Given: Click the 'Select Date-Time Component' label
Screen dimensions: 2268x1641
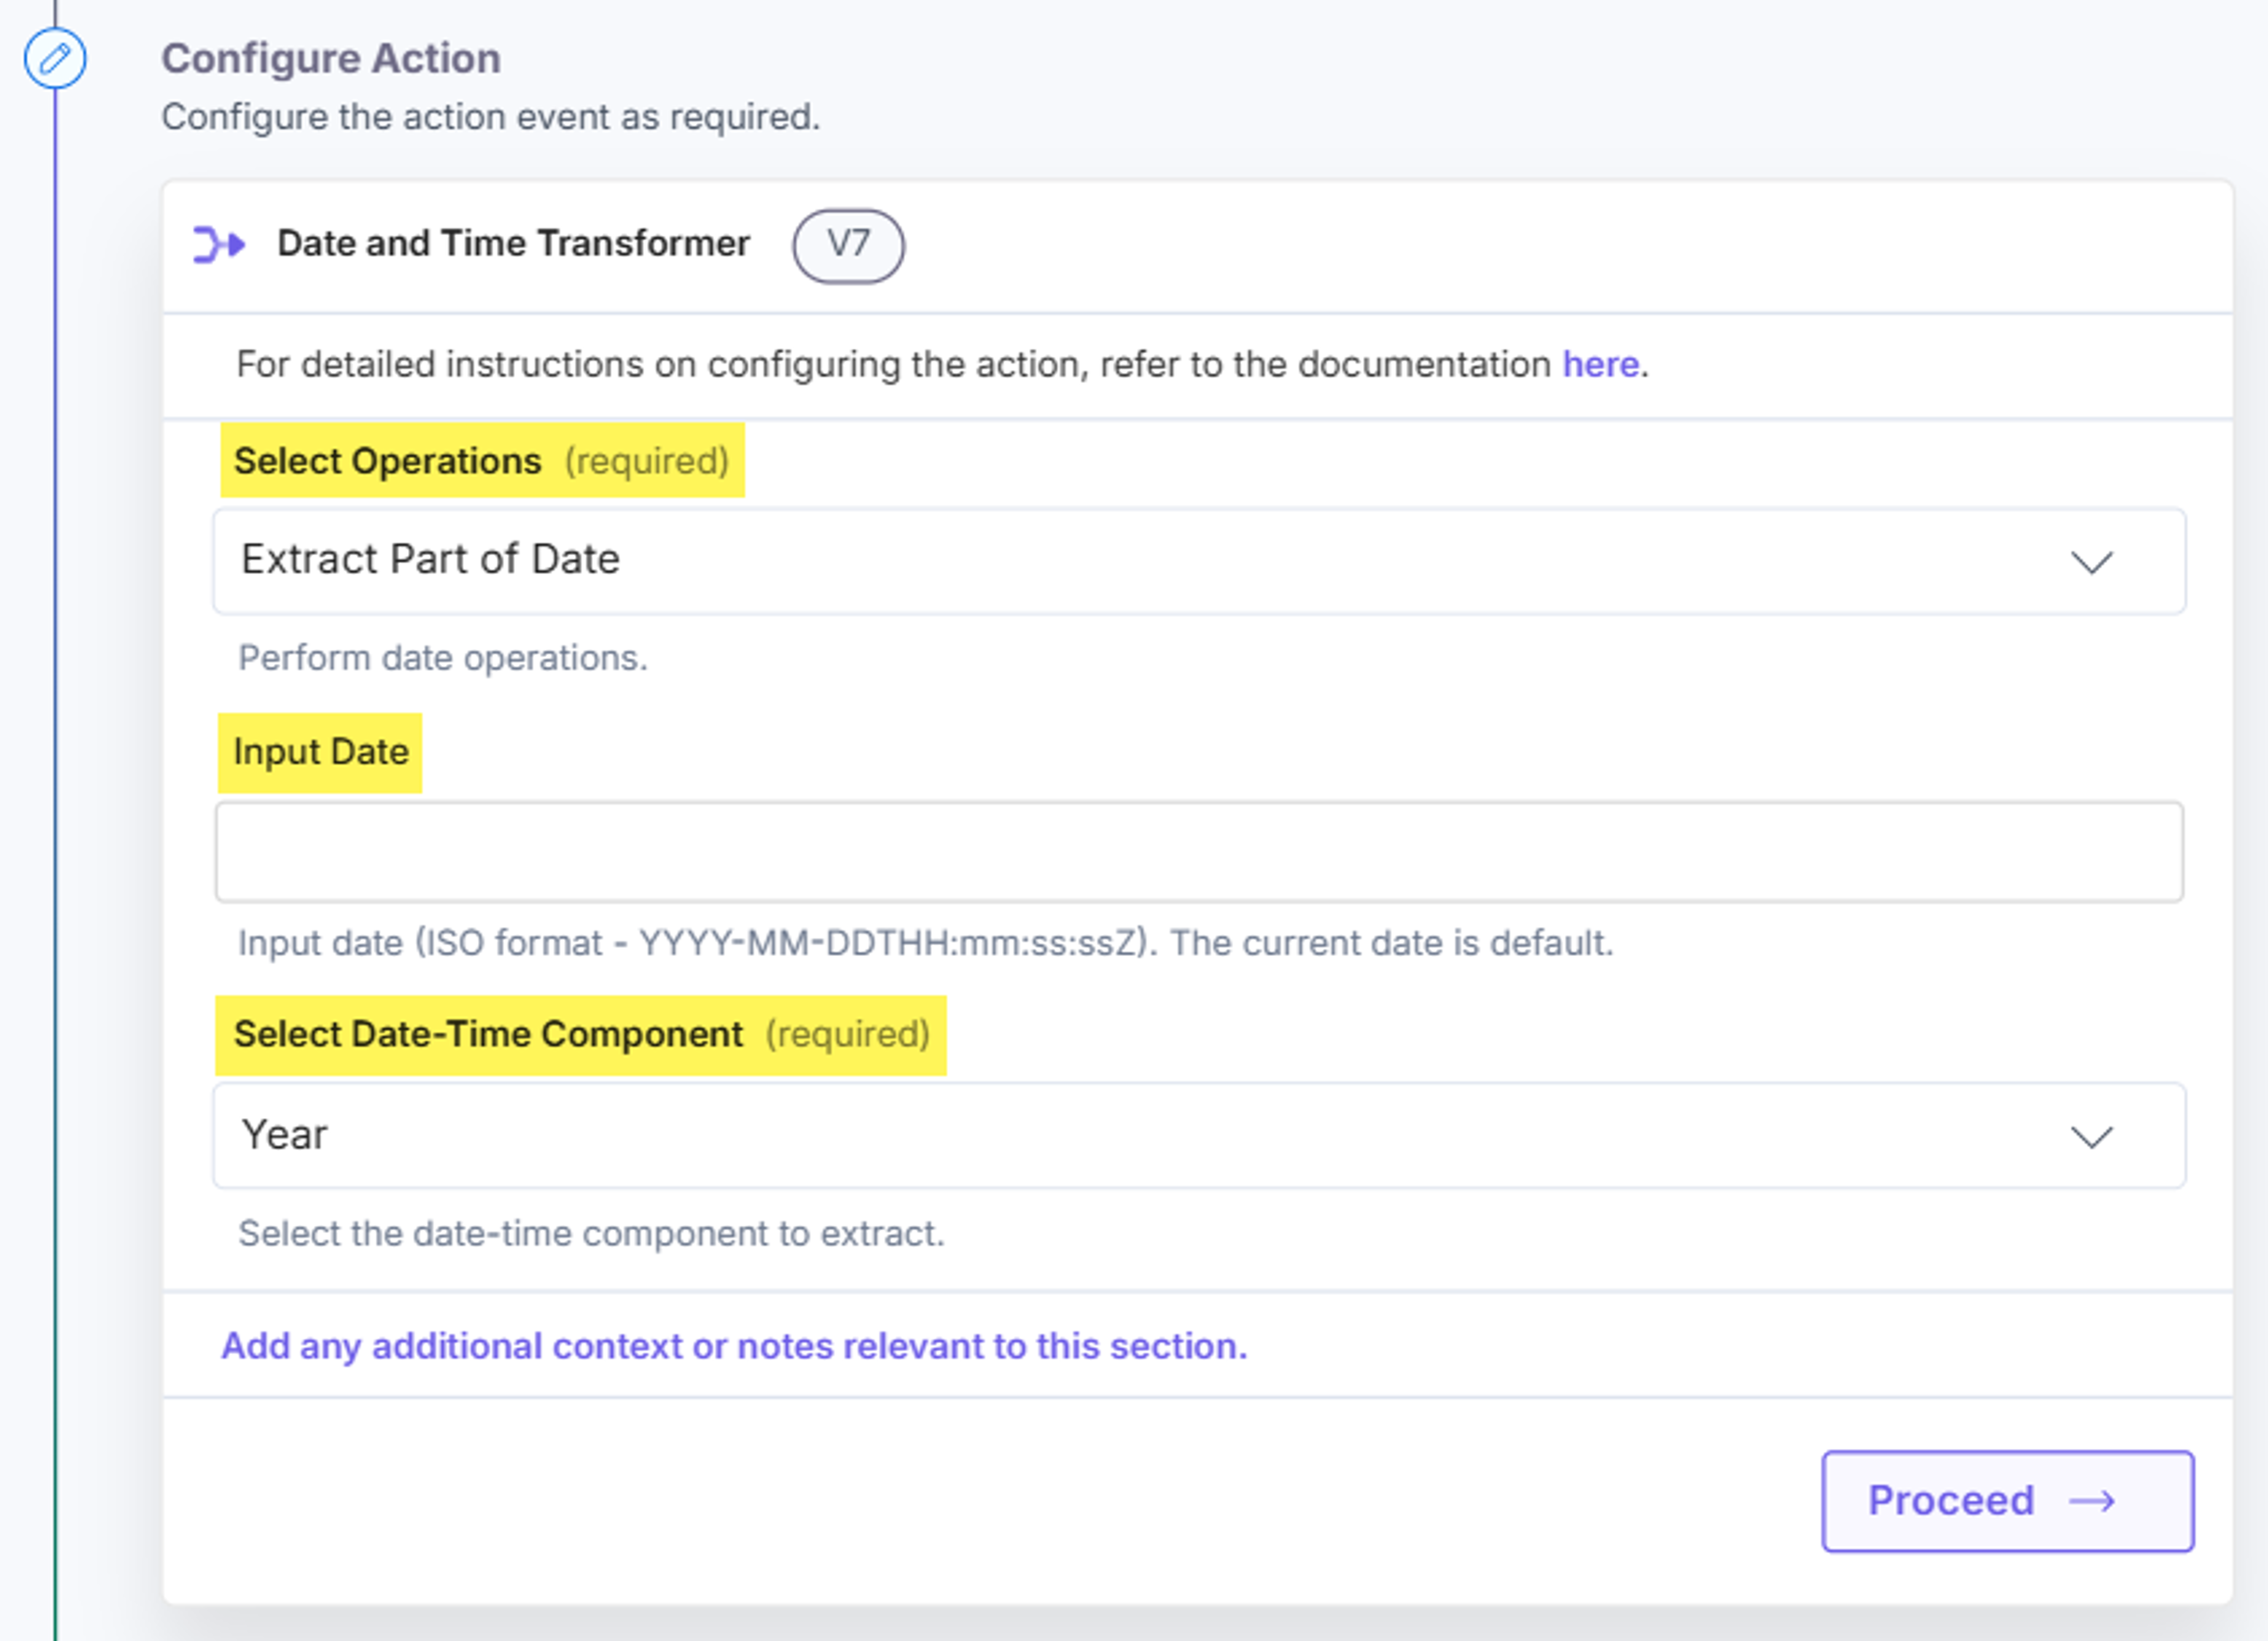Looking at the screenshot, I should coord(488,1034).
